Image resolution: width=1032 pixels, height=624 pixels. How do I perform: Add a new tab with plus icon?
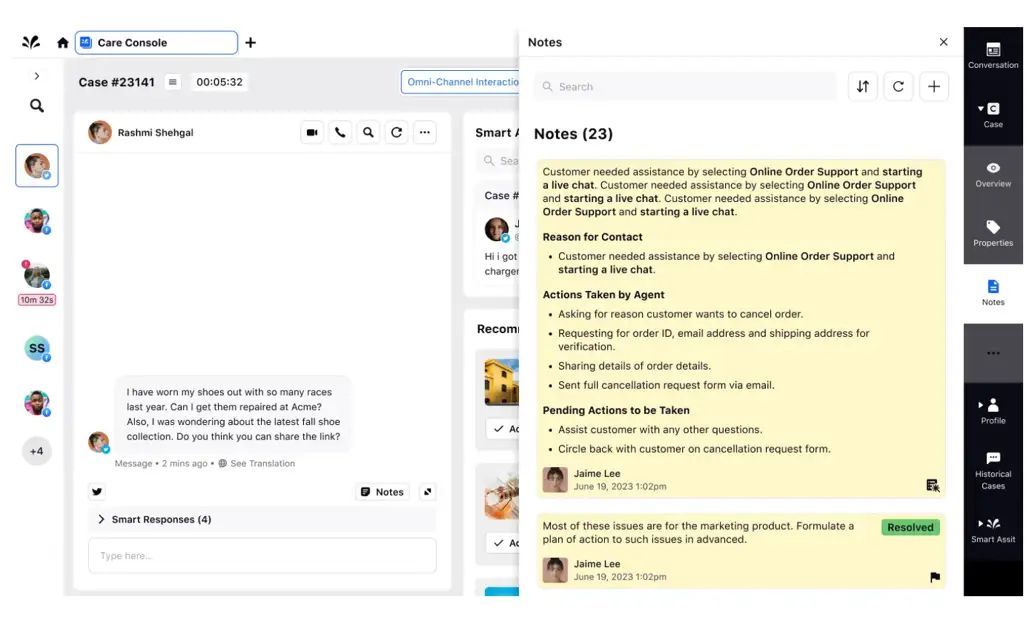251,43
